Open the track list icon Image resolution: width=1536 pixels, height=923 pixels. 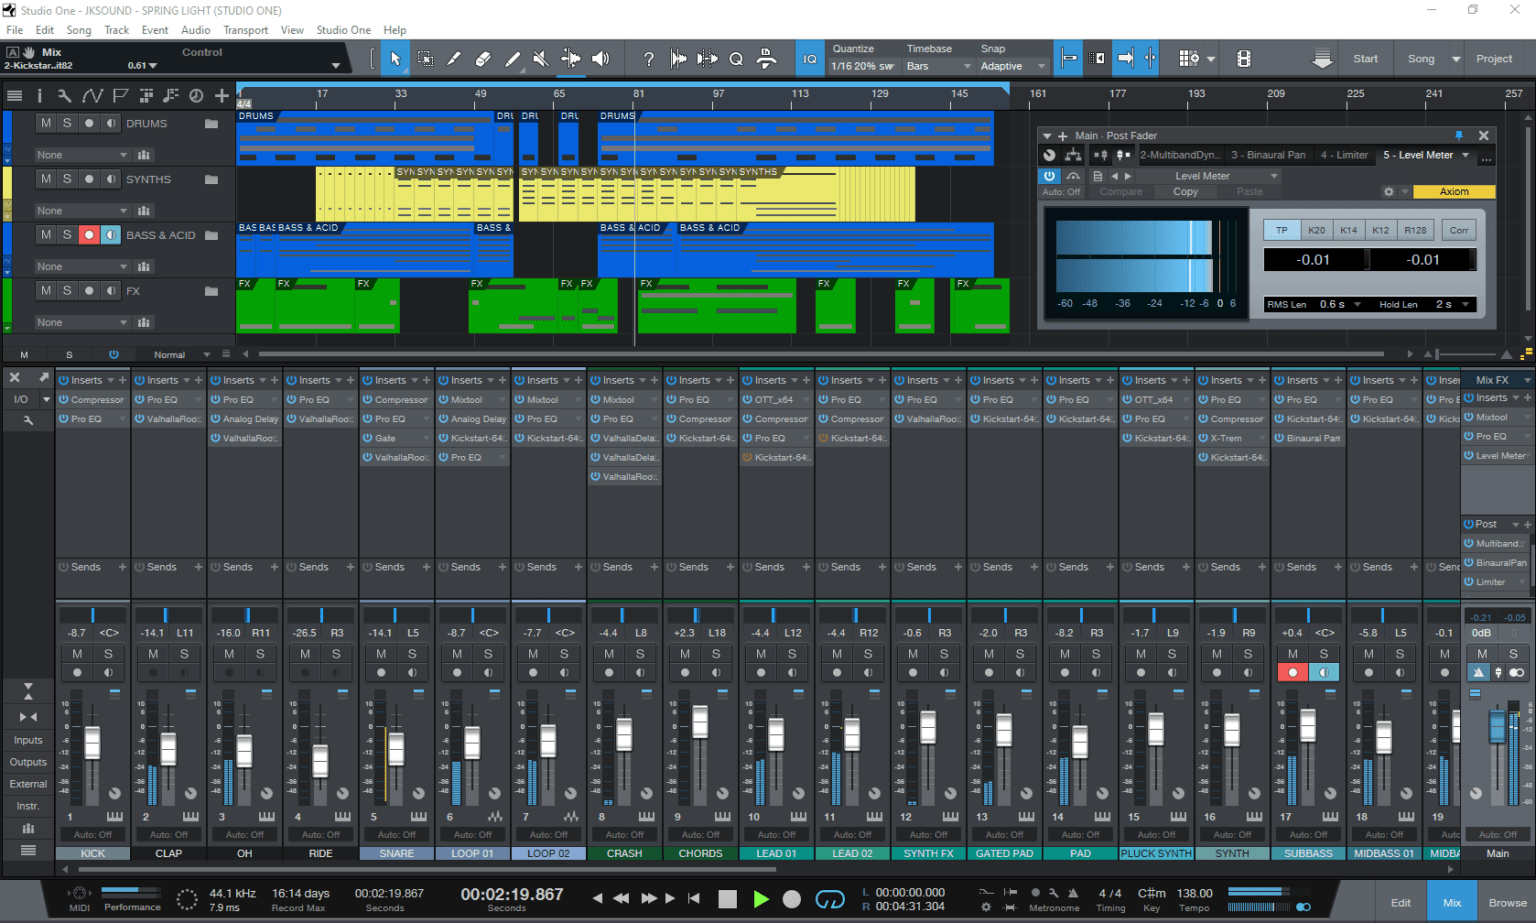(14, 96)
